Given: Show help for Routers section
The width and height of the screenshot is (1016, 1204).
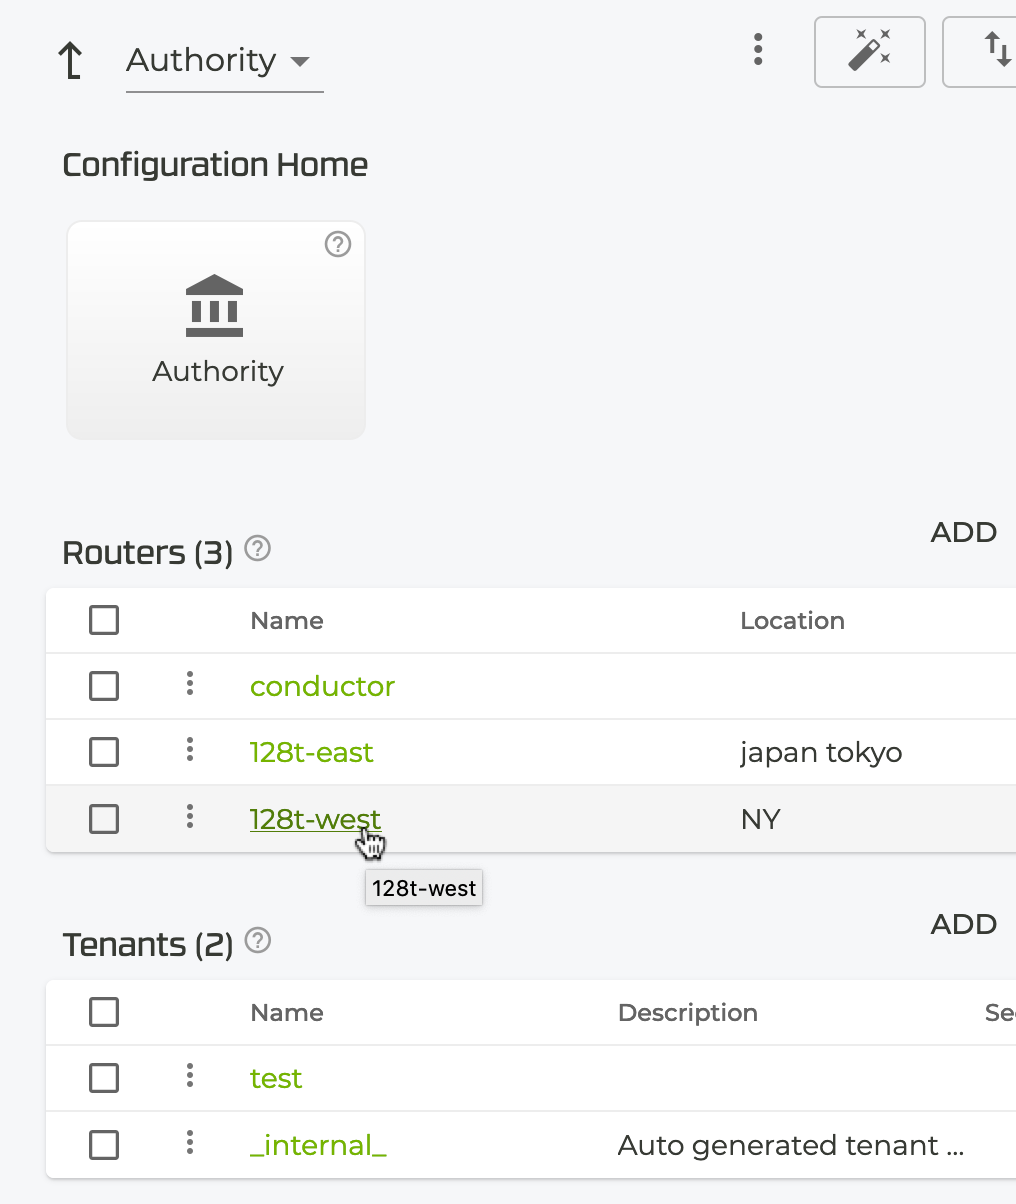Looking at the screenshot, I should tap(258, 549).
